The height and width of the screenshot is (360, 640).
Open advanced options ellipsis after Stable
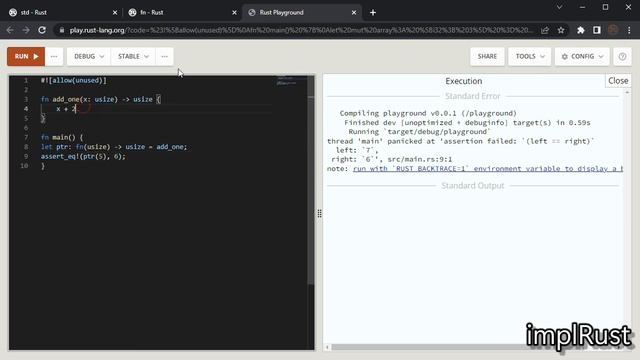click(164, 56)
